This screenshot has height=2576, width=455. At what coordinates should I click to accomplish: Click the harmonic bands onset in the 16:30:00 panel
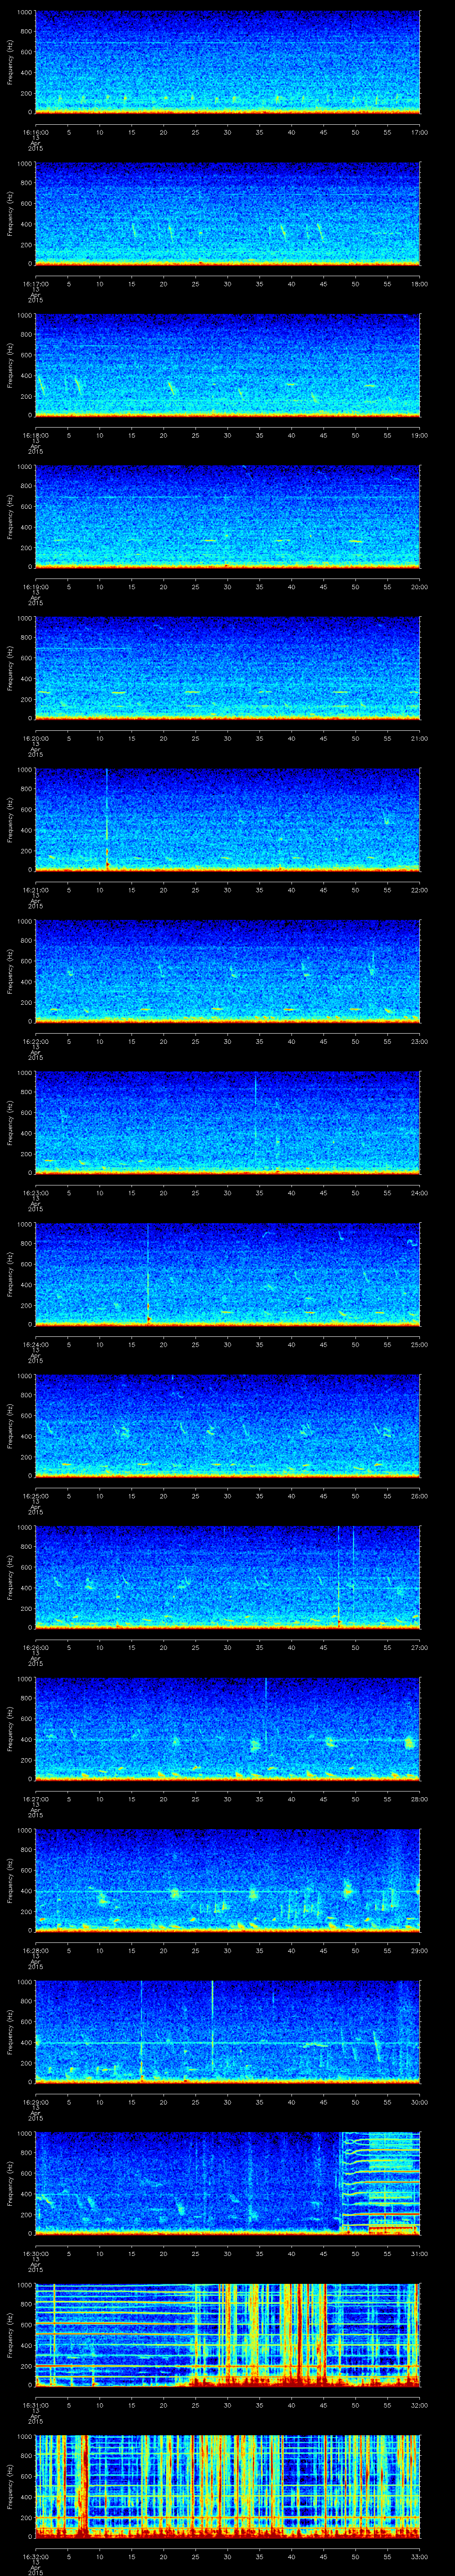pos(343,2184)
